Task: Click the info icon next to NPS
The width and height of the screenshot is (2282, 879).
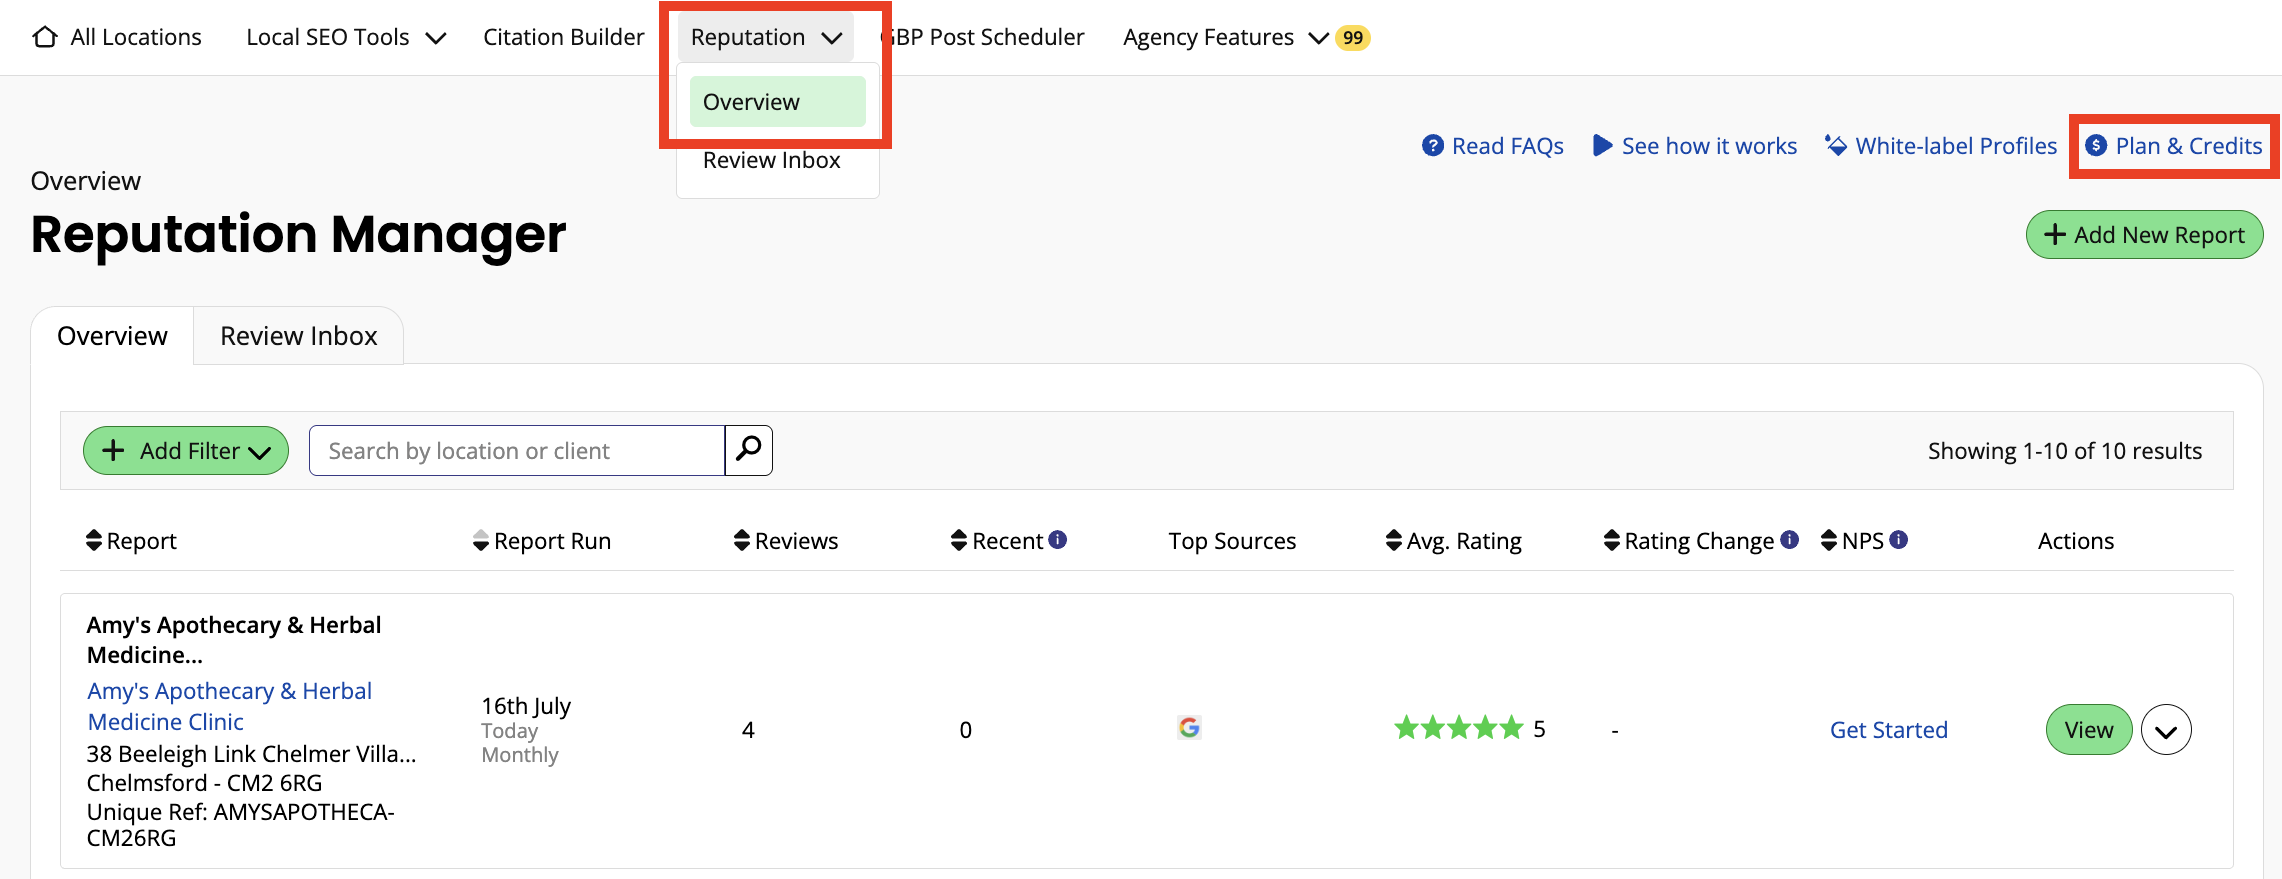Action: pos(1898,540)
